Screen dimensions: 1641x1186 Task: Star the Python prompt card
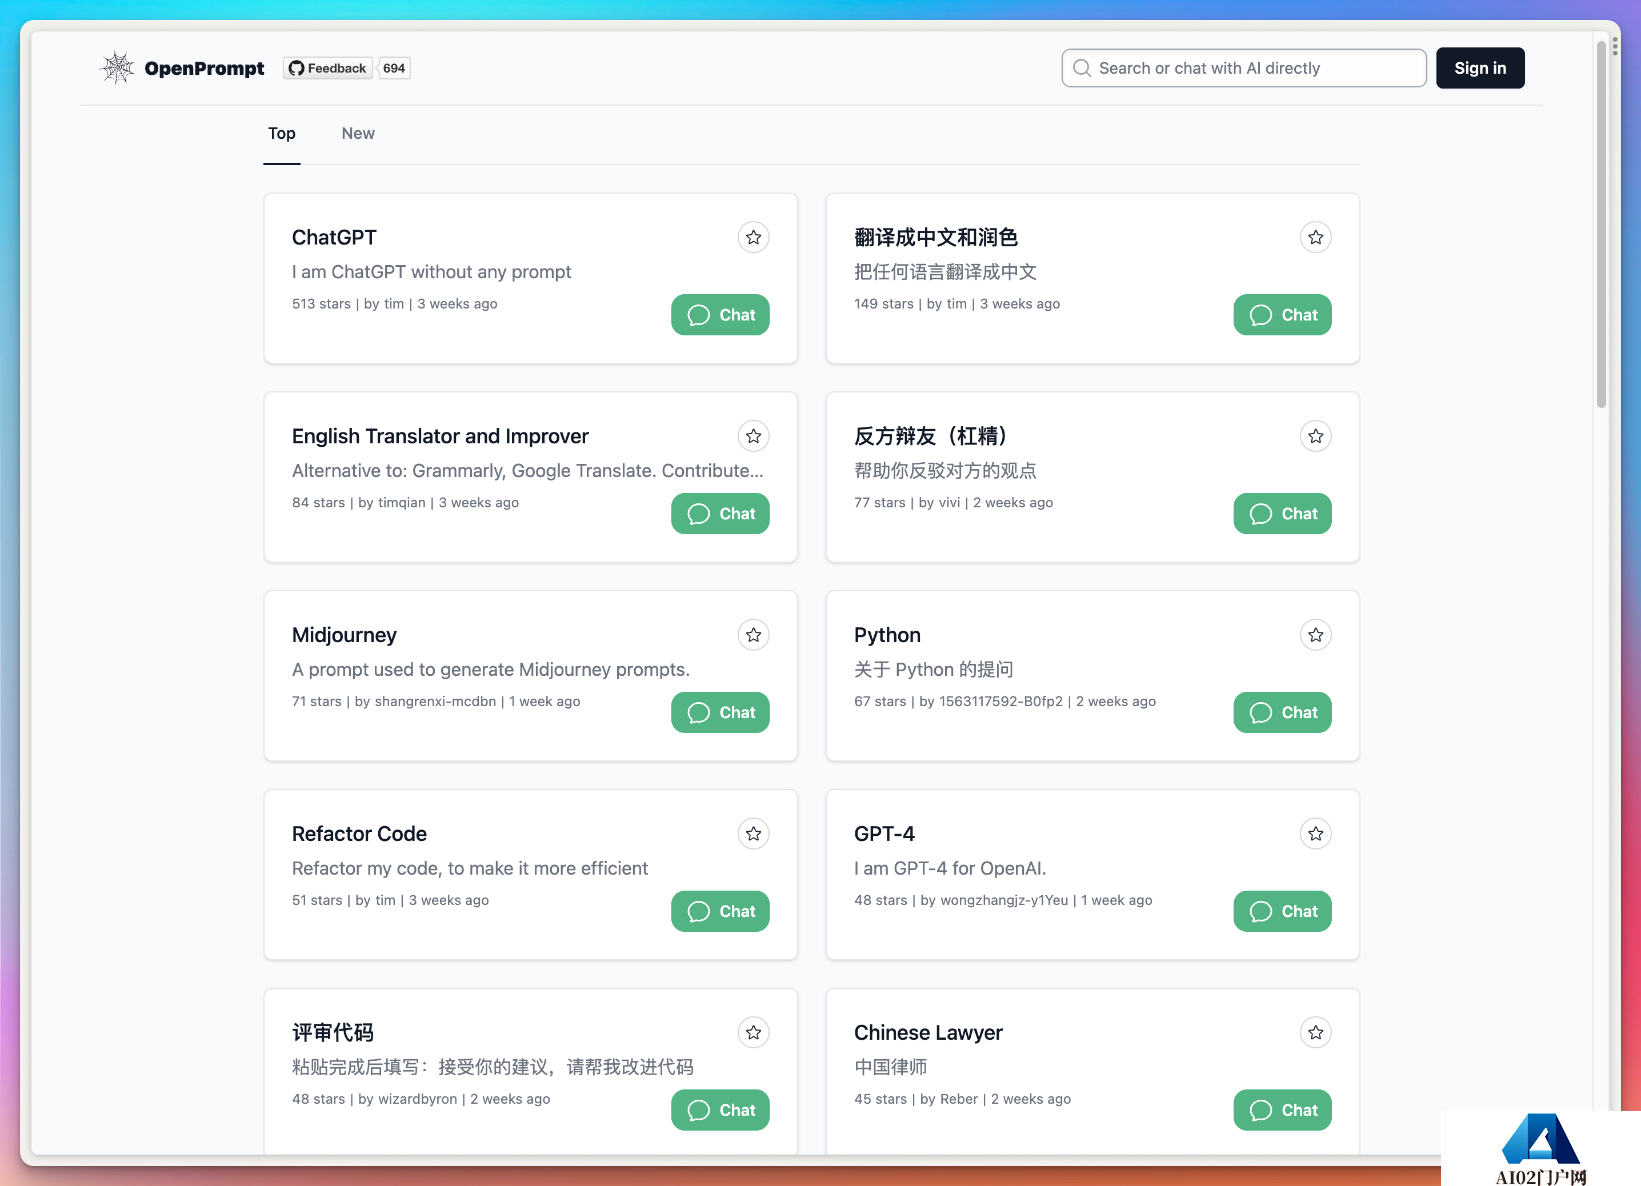pos(1315,635)
